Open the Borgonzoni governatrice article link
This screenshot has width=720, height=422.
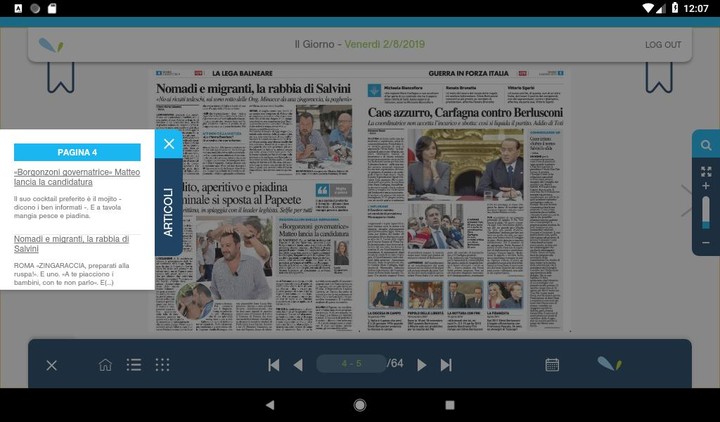(77, 177)
